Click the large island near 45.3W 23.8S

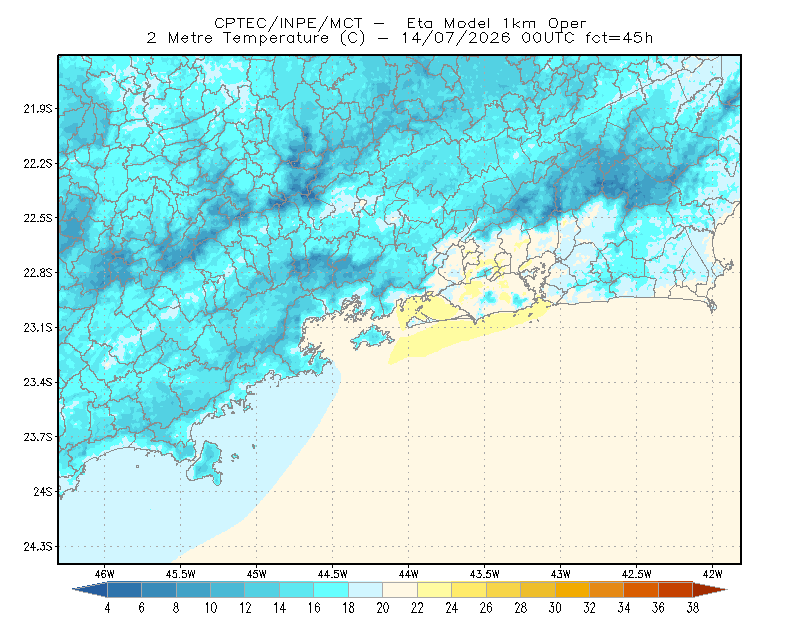click(x=206, y=463)
